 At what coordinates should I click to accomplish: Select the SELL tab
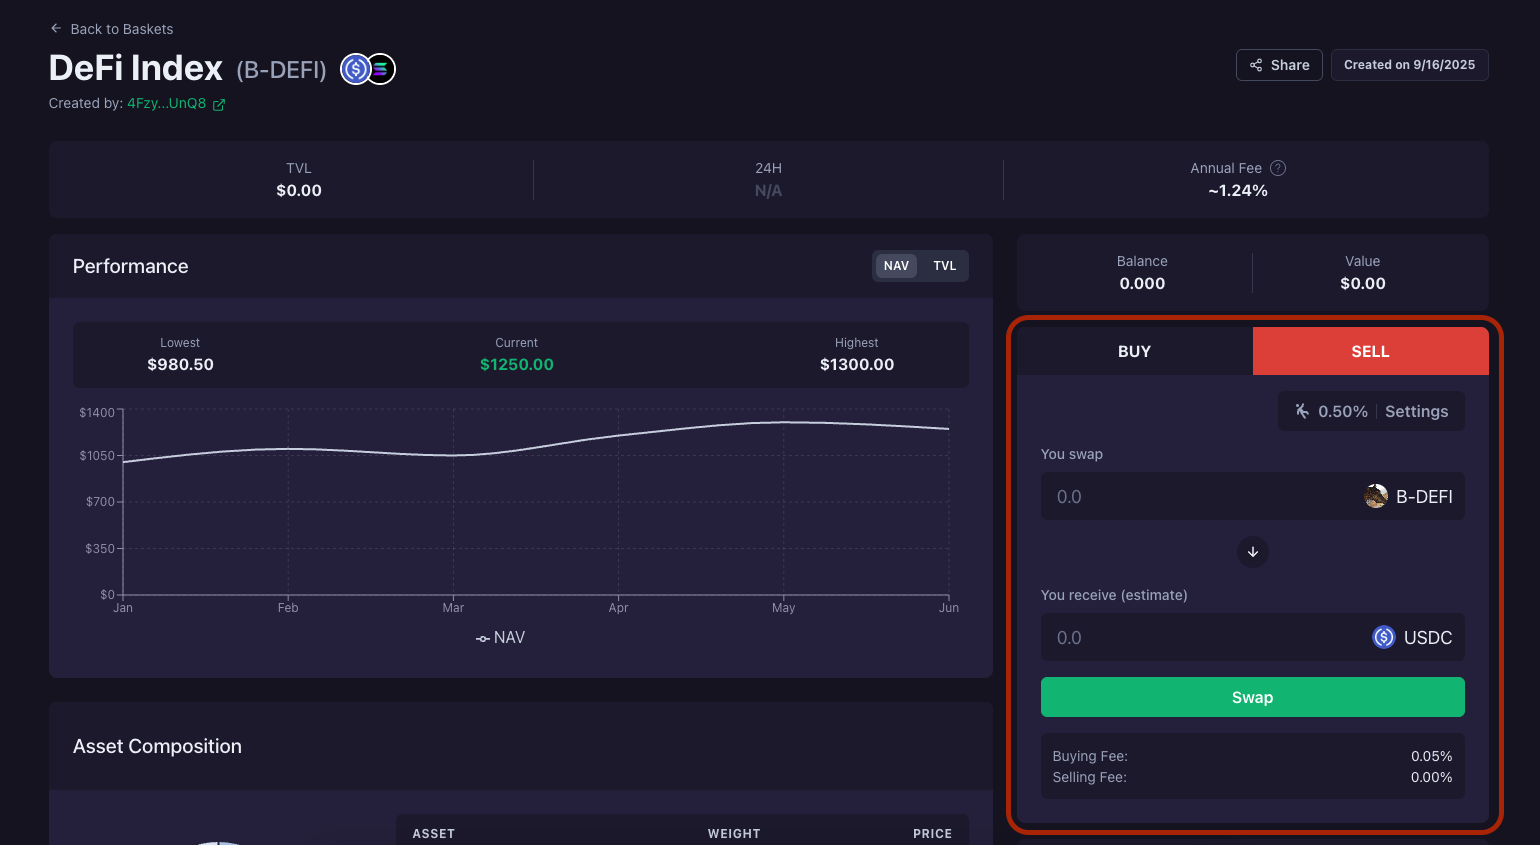pyautogui.click(x=1370, y=351)
